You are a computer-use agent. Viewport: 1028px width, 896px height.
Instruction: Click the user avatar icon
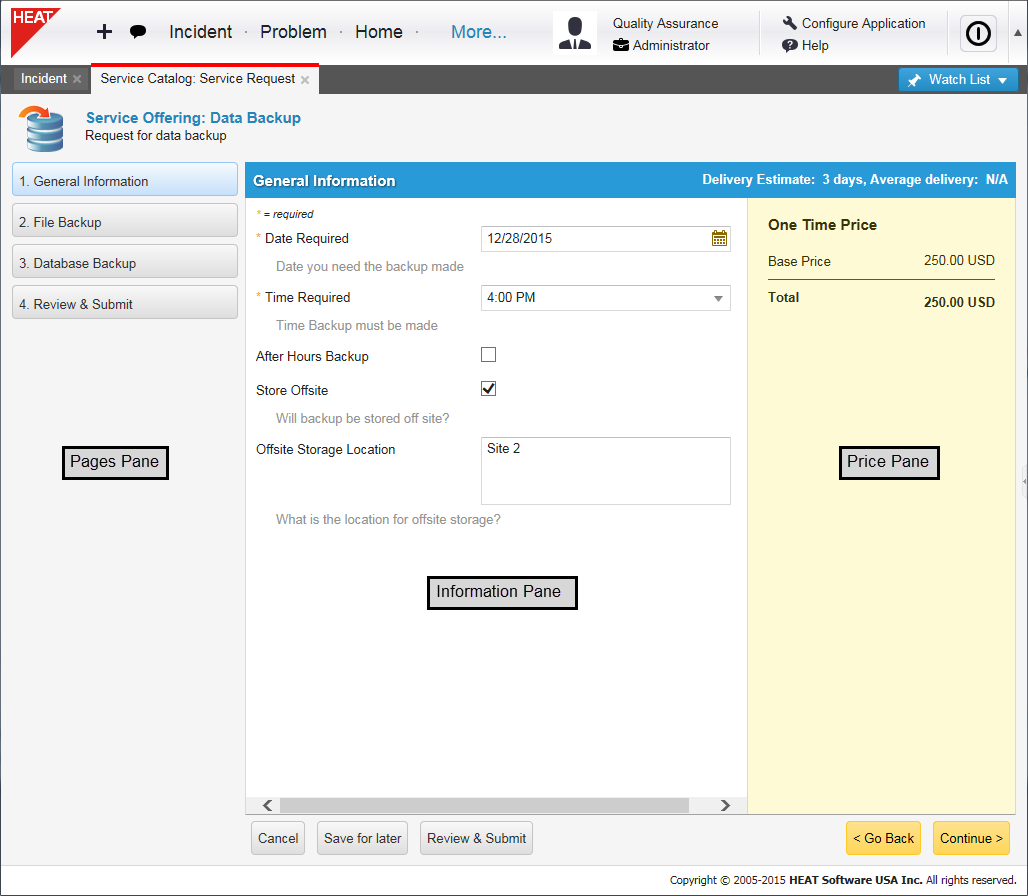(574, 33)
